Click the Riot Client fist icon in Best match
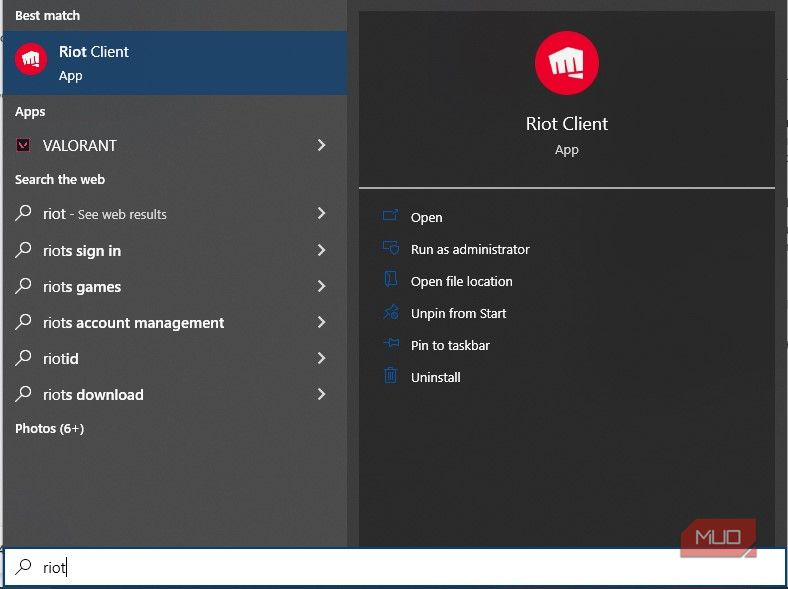The image size is (788, 589). (31, 59)
